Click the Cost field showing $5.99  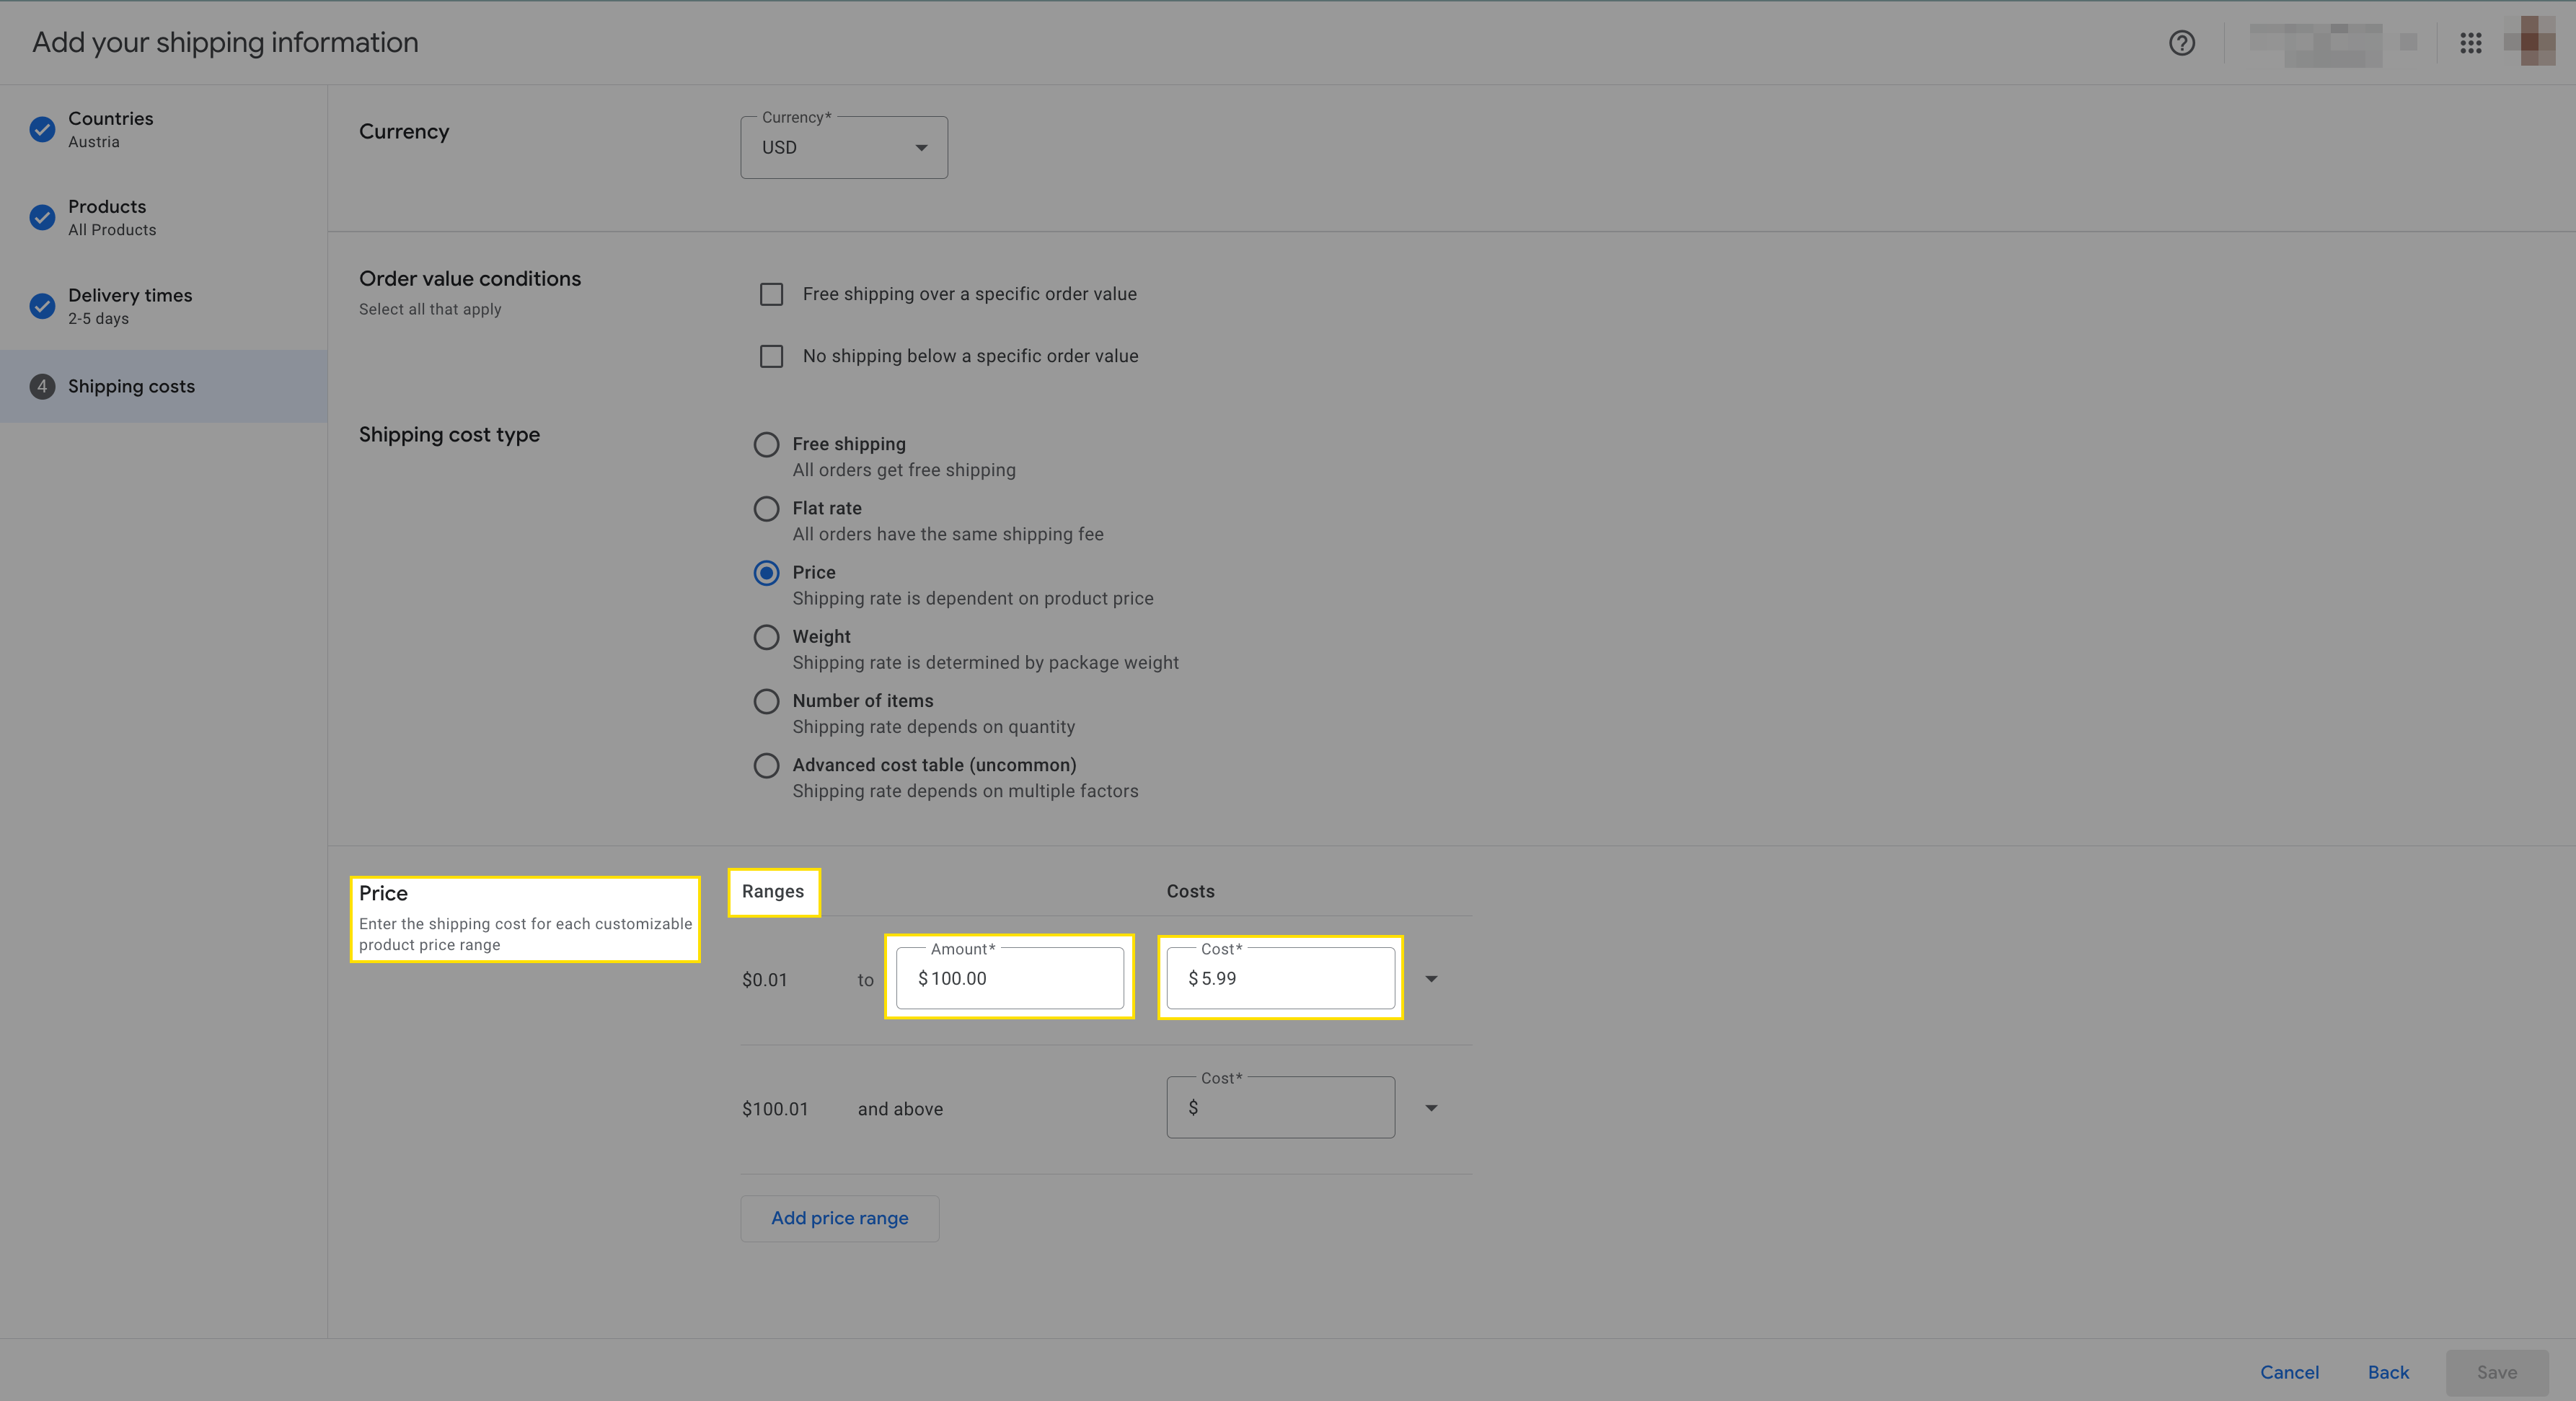[1280, 978]
